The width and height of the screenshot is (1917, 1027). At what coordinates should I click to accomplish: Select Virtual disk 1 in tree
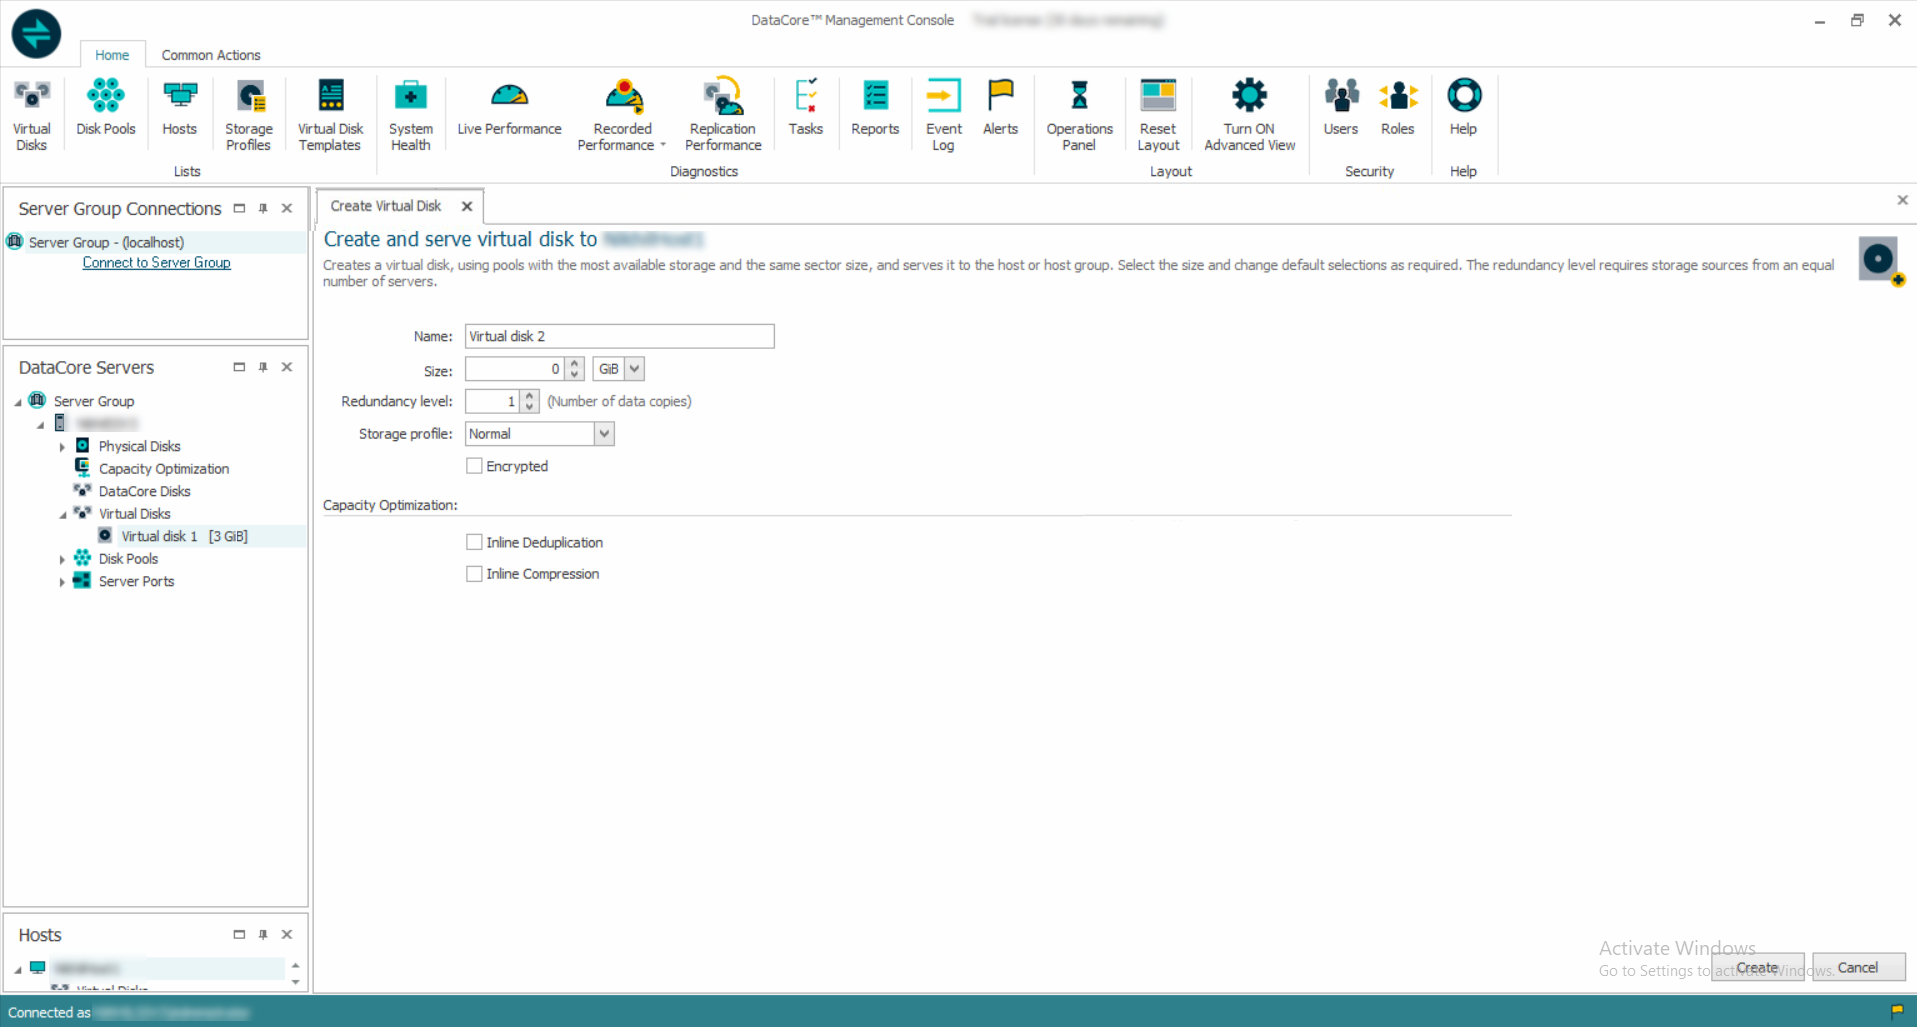[159, 536]
